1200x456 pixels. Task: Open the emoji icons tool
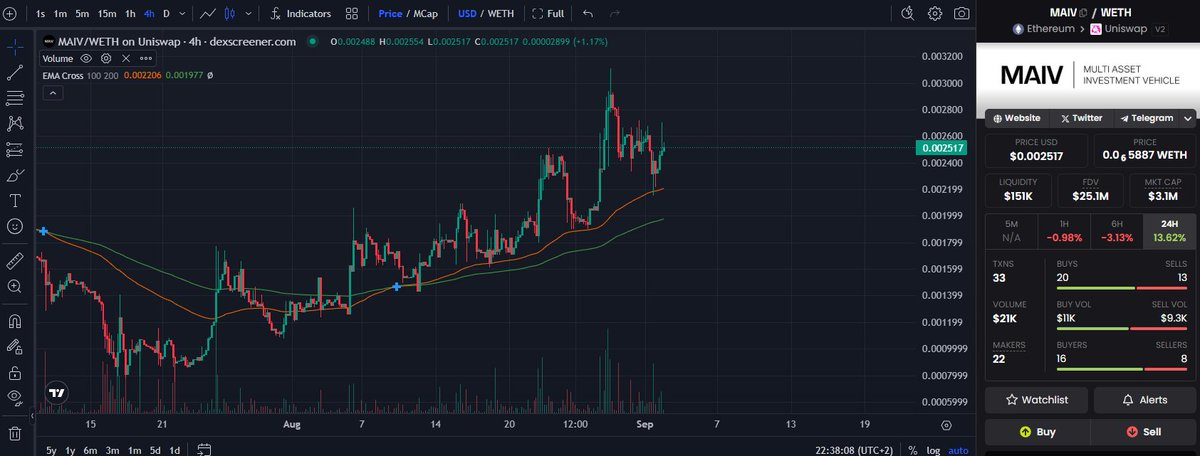pyautogui.click(x=15, y=226)
